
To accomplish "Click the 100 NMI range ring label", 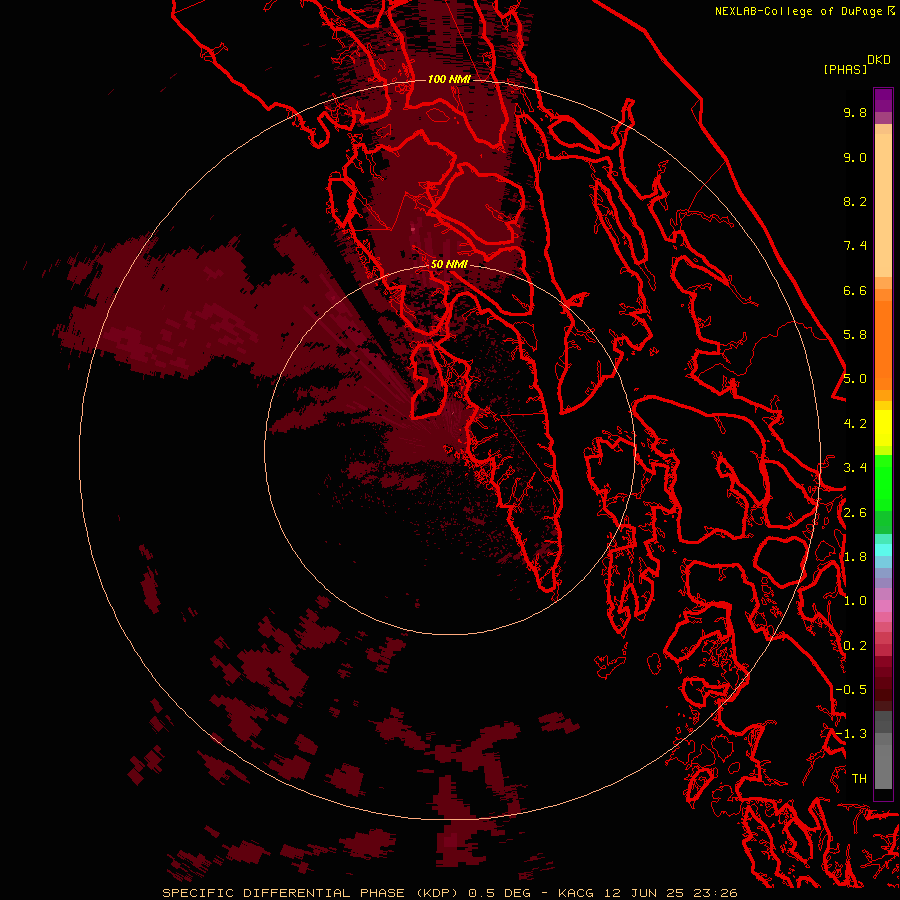I will coord(449,79).
